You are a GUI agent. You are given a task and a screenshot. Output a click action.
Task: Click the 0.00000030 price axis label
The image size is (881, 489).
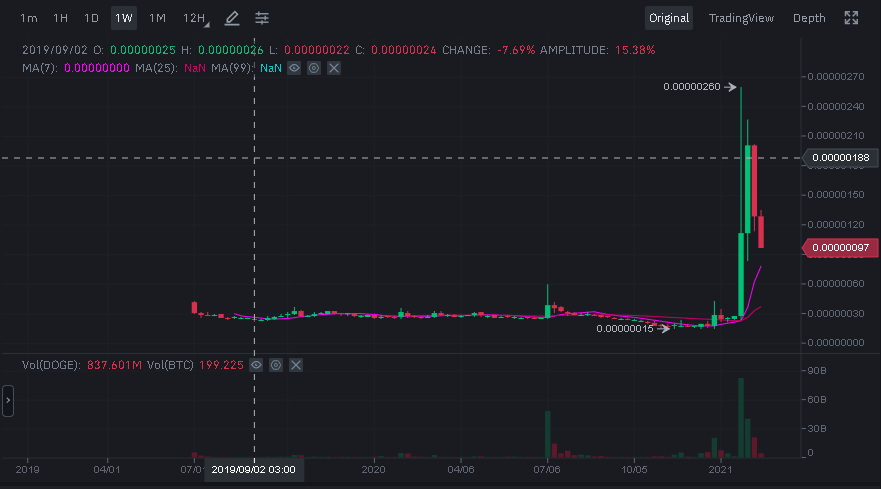click(x=836, y=314)
